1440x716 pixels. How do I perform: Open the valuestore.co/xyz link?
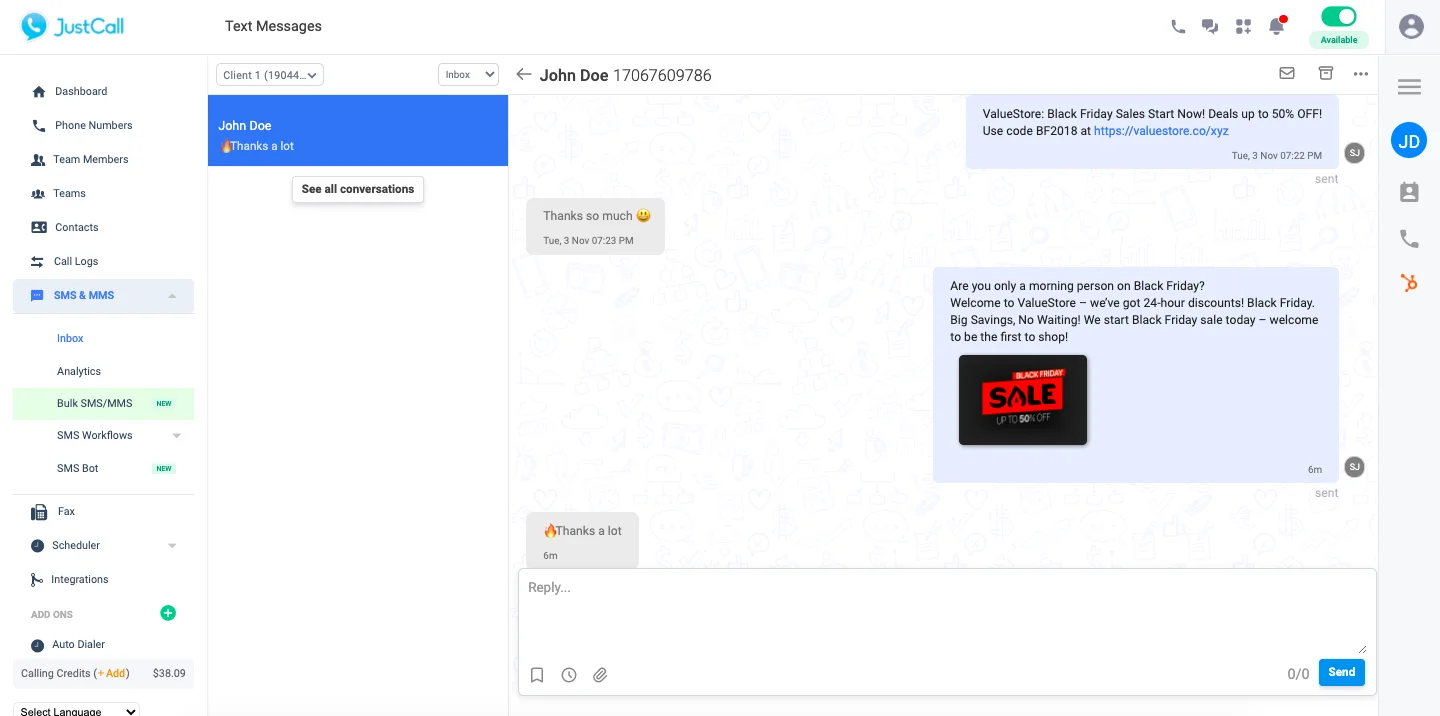tap(1161, 131)
